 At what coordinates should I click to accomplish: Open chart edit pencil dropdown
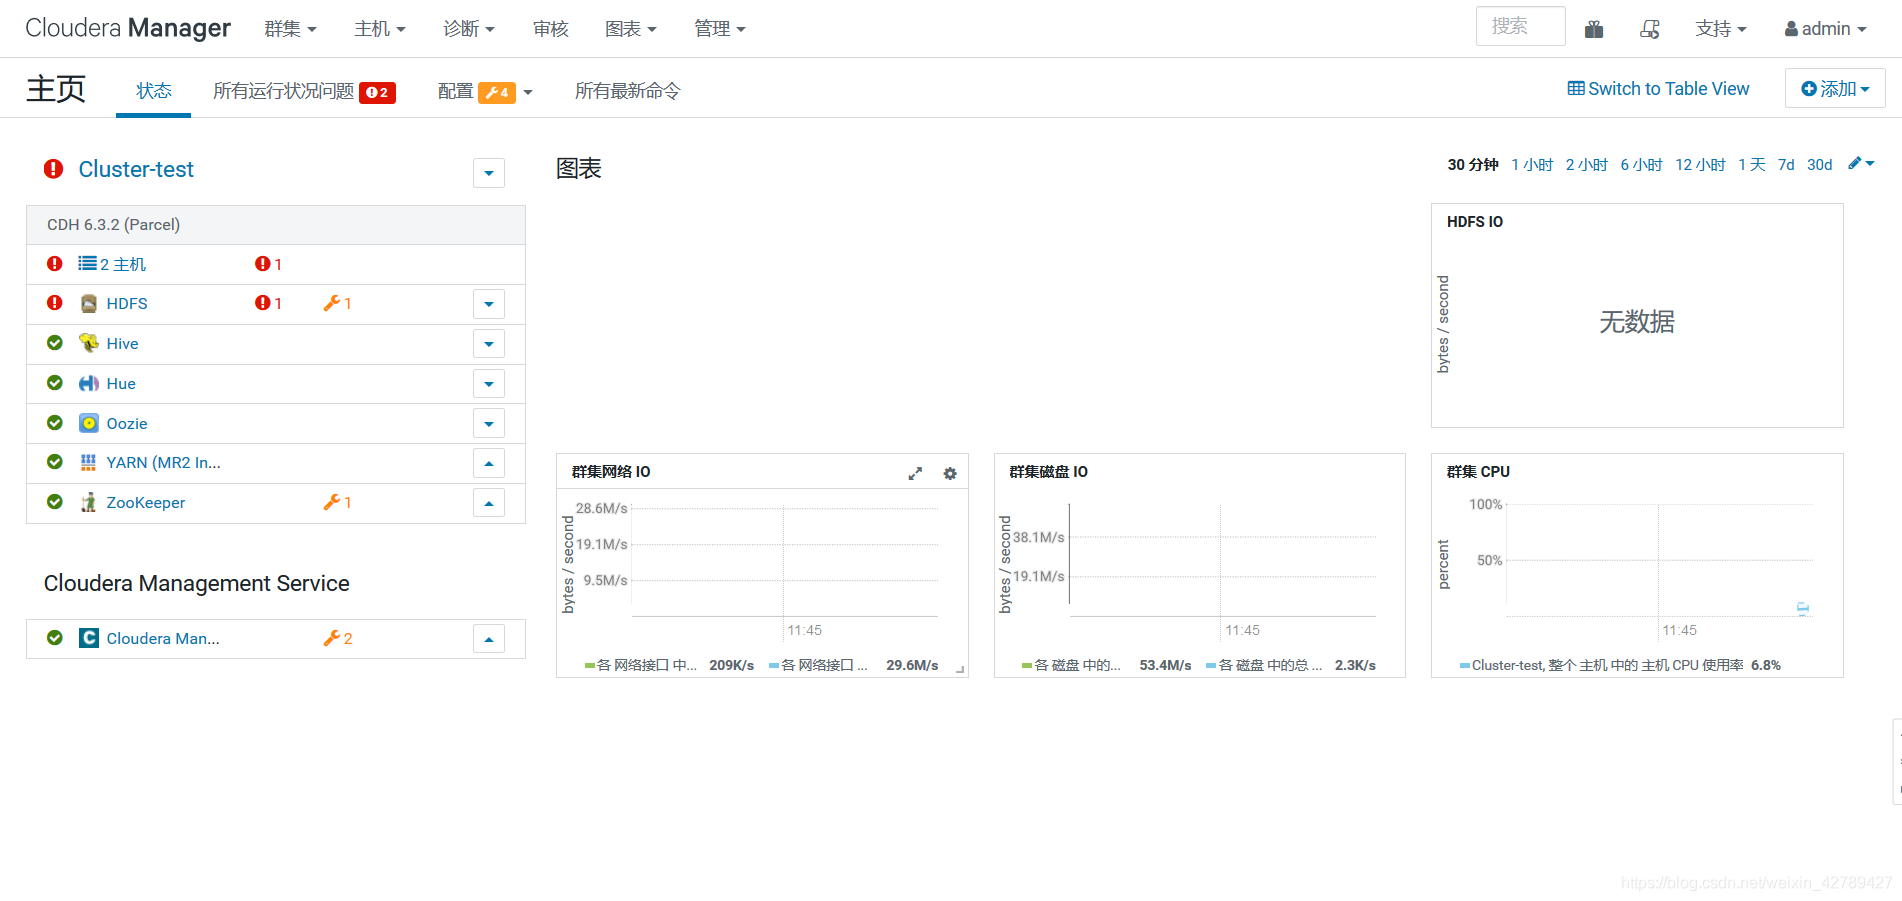click(x=1861, y=164)
